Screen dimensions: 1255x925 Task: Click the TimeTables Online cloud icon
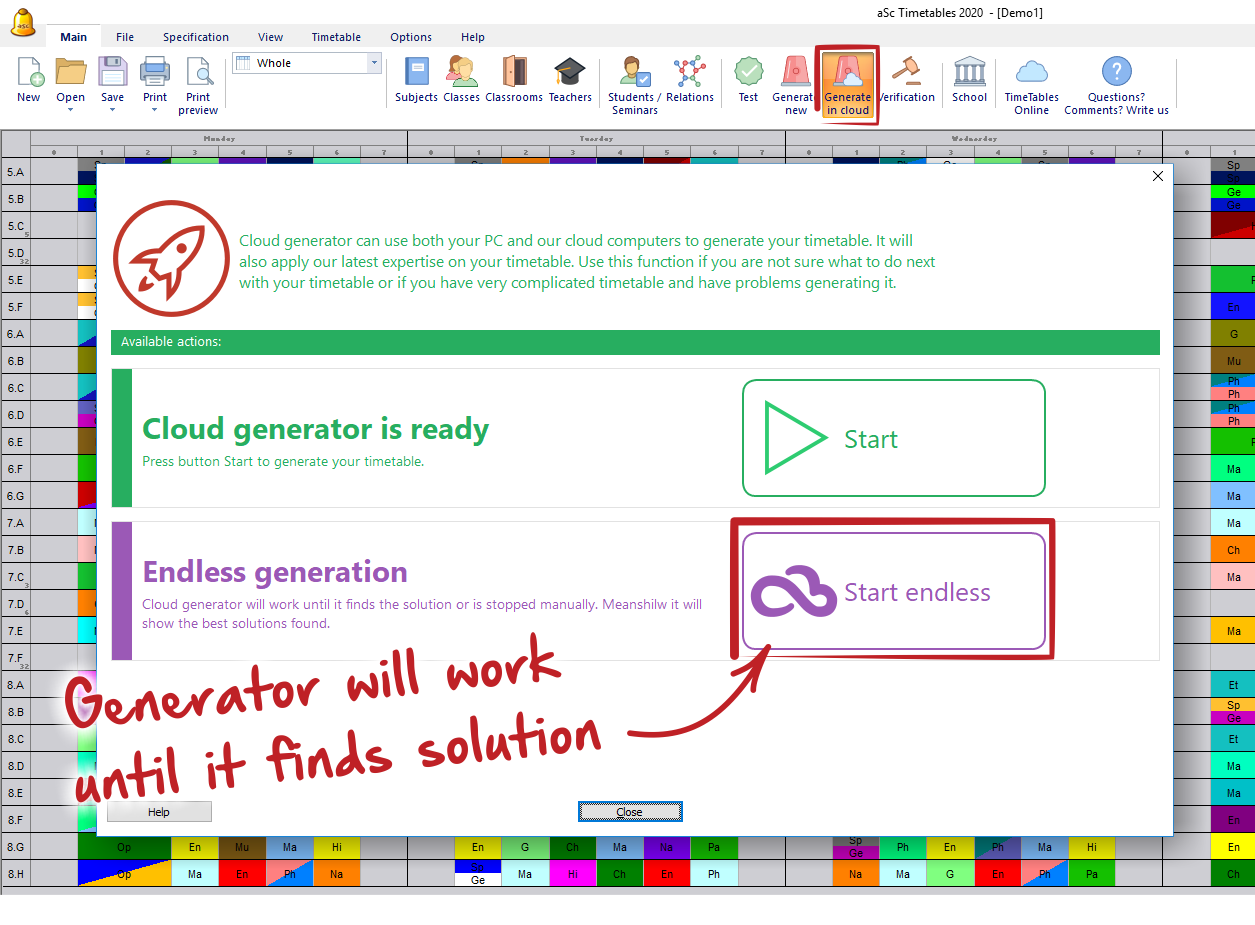(x=1031, y=73)
